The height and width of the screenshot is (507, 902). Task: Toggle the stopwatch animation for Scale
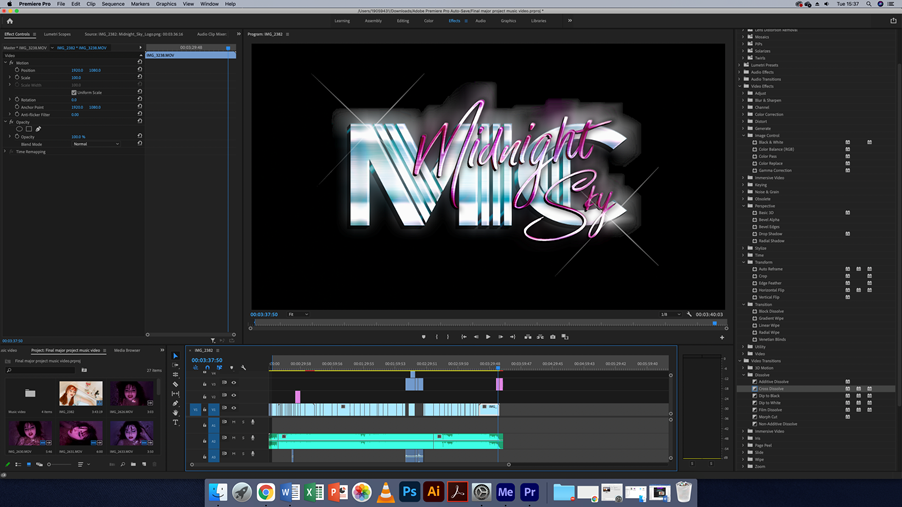(17, 77)
